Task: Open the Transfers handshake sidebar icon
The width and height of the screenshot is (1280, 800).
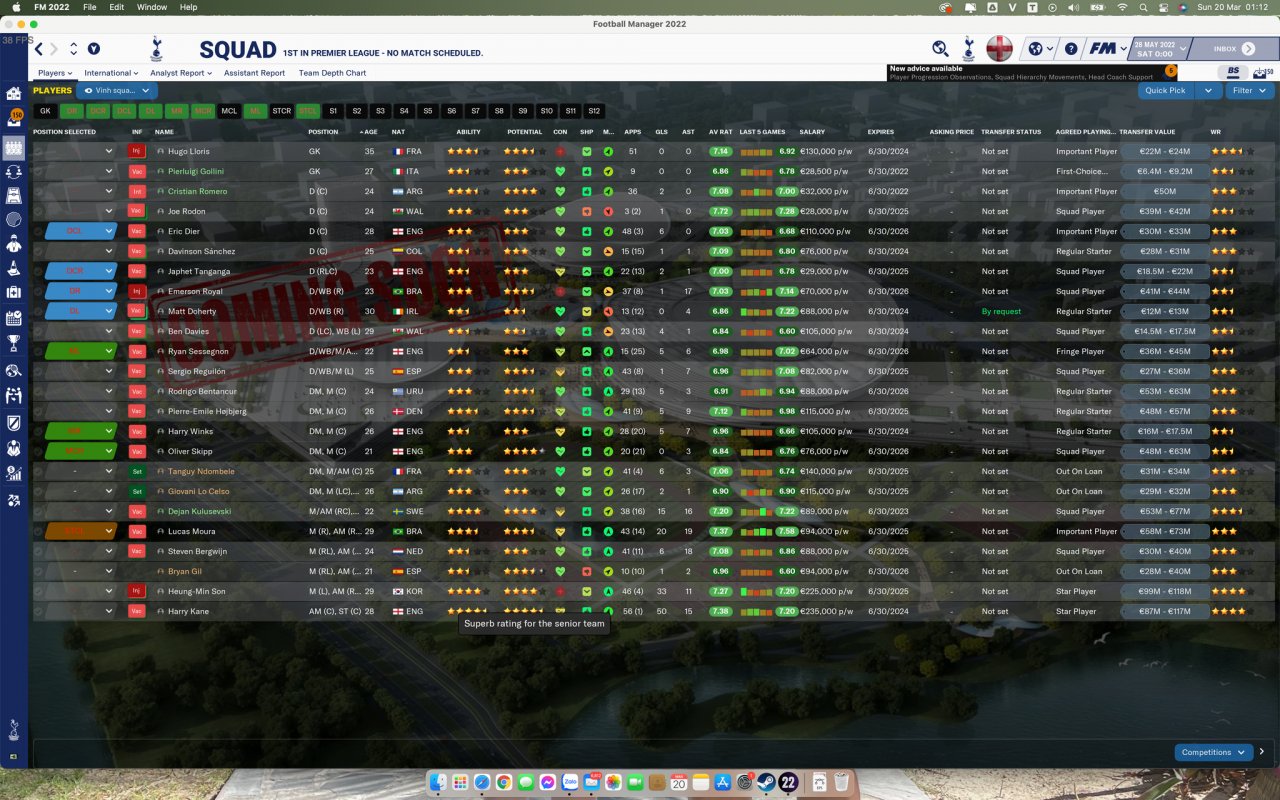Action: tap(14, 395)
